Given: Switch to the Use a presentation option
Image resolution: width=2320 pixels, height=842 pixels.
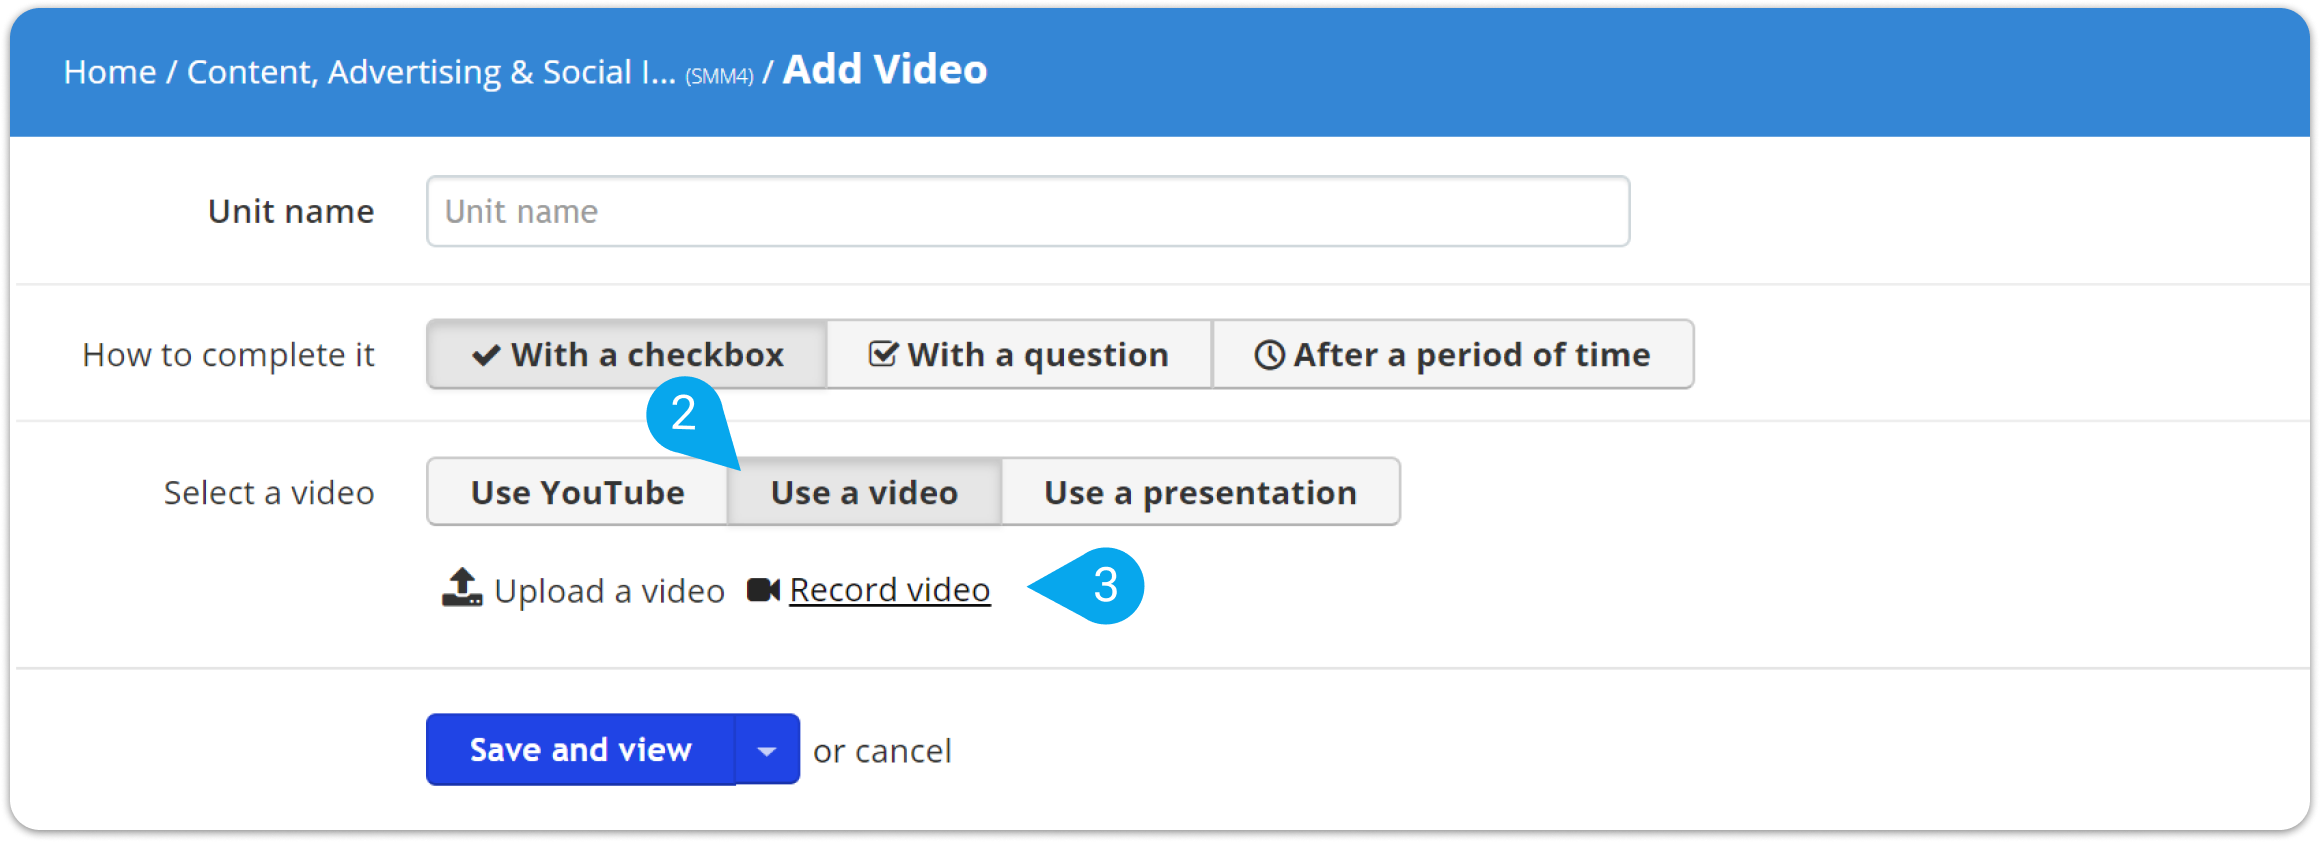Looking at the screenshot, I should pyautogui.click(x=1200, y=492).
